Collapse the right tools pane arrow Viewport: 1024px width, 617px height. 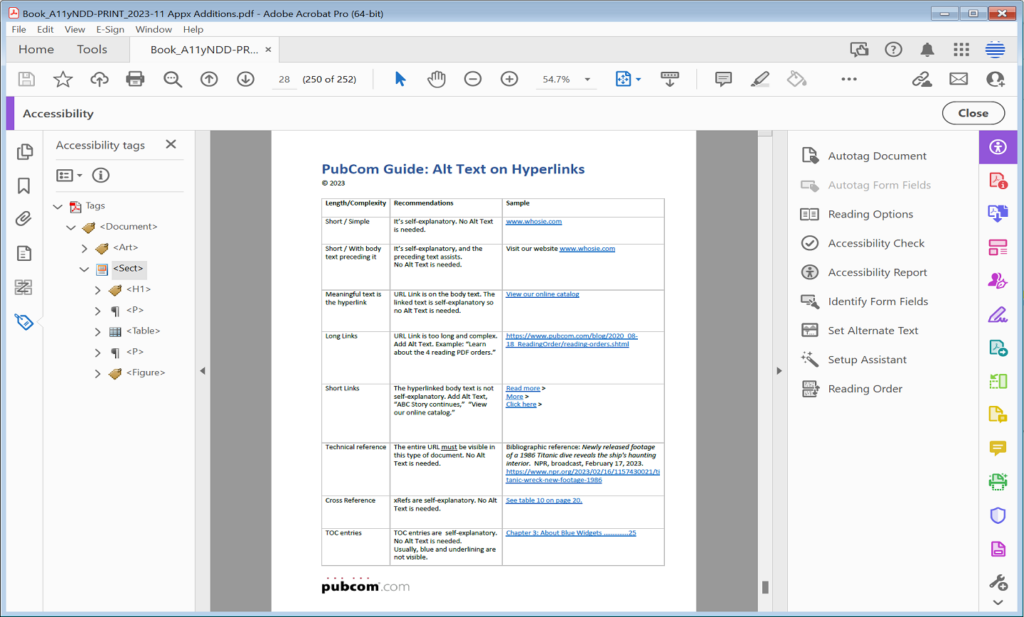pyautogui.click(x=779, y=371)
